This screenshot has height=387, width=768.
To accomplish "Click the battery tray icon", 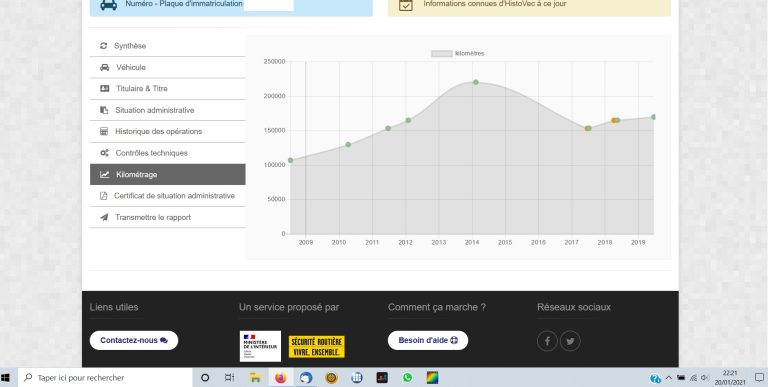I will pos(681,378).
